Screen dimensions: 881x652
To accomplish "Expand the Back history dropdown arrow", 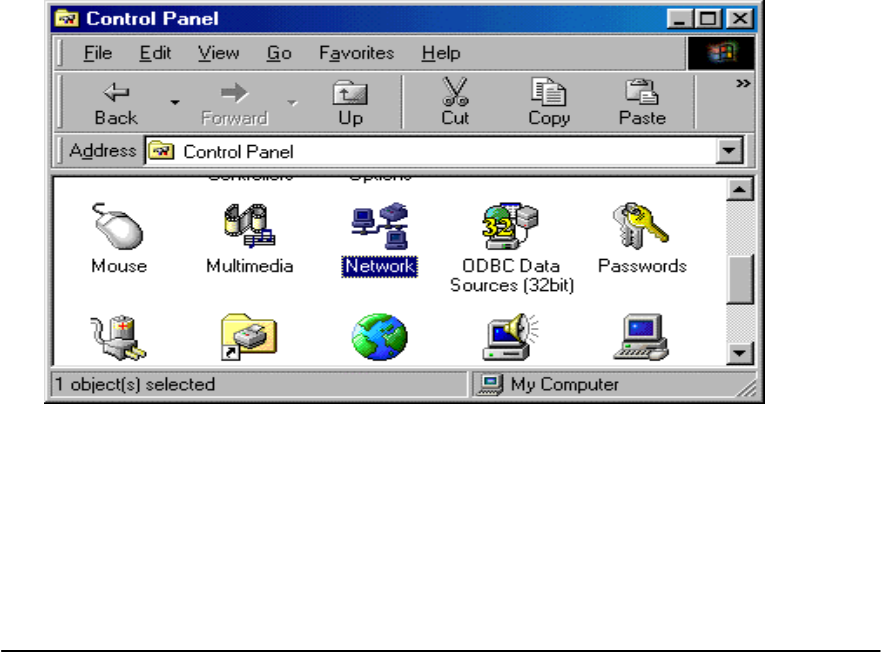I will click(175, 102).
